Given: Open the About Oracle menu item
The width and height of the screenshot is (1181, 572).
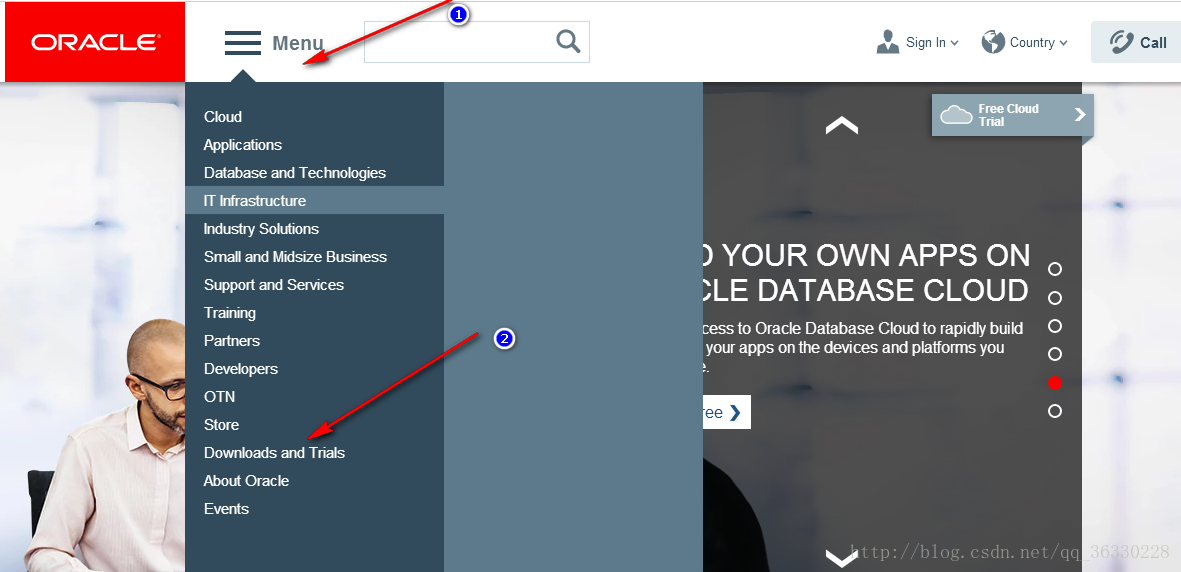Looking at the screenshot, I should point(246,480).
